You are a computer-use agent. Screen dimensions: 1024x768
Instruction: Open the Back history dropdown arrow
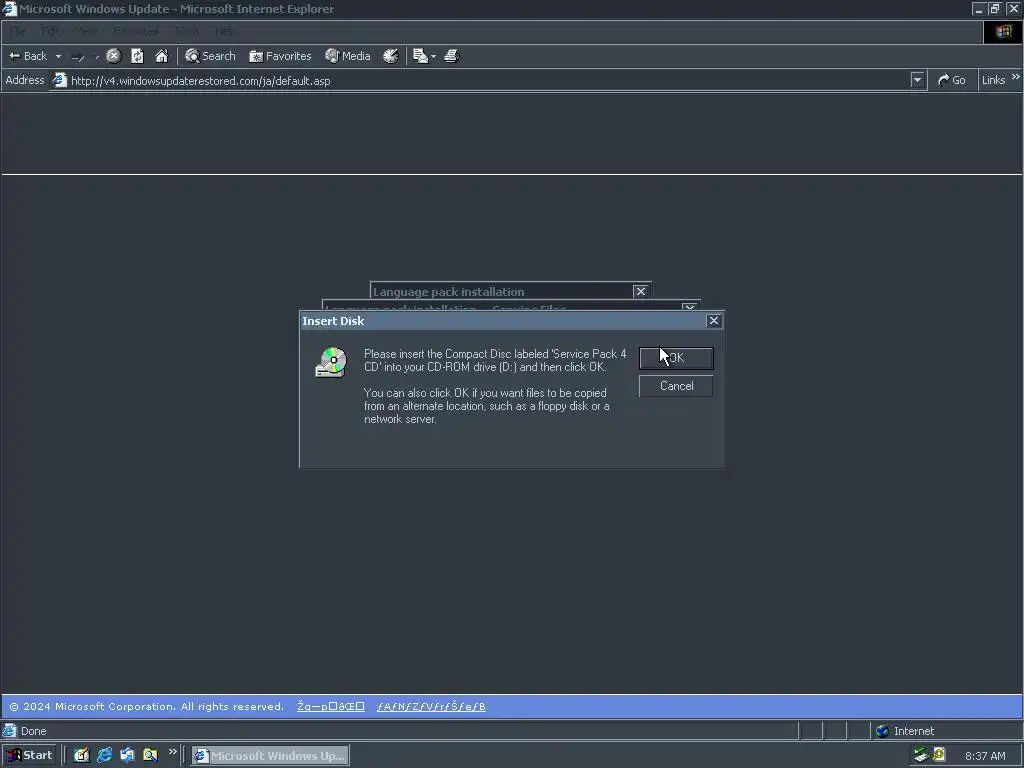[x=58, y=56]
